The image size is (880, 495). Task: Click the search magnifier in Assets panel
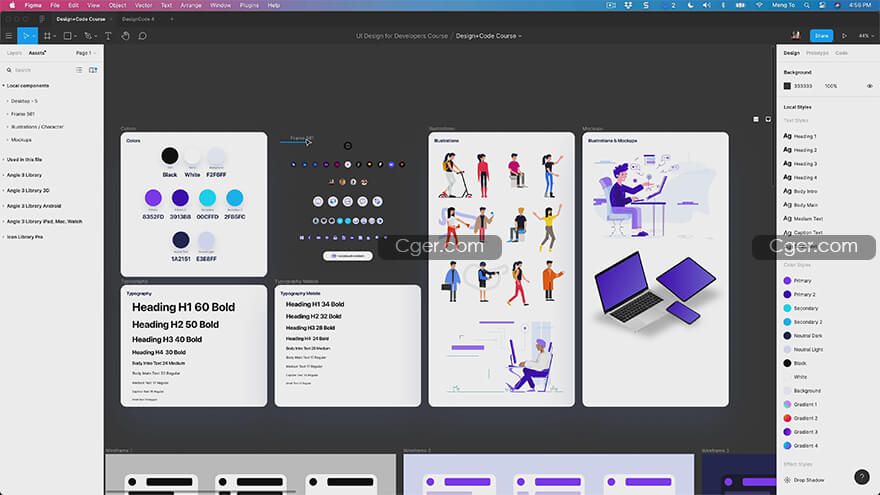[x=9, y=70]
